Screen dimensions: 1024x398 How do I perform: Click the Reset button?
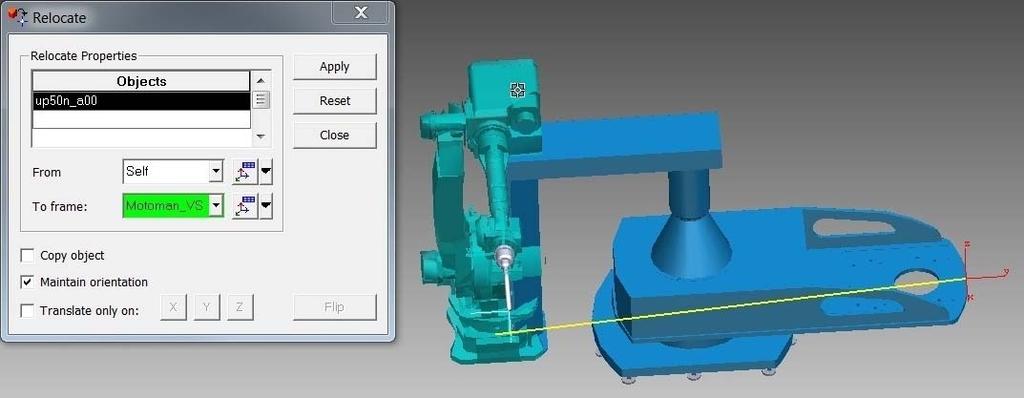pyautogui.click(x=334, y=101)
